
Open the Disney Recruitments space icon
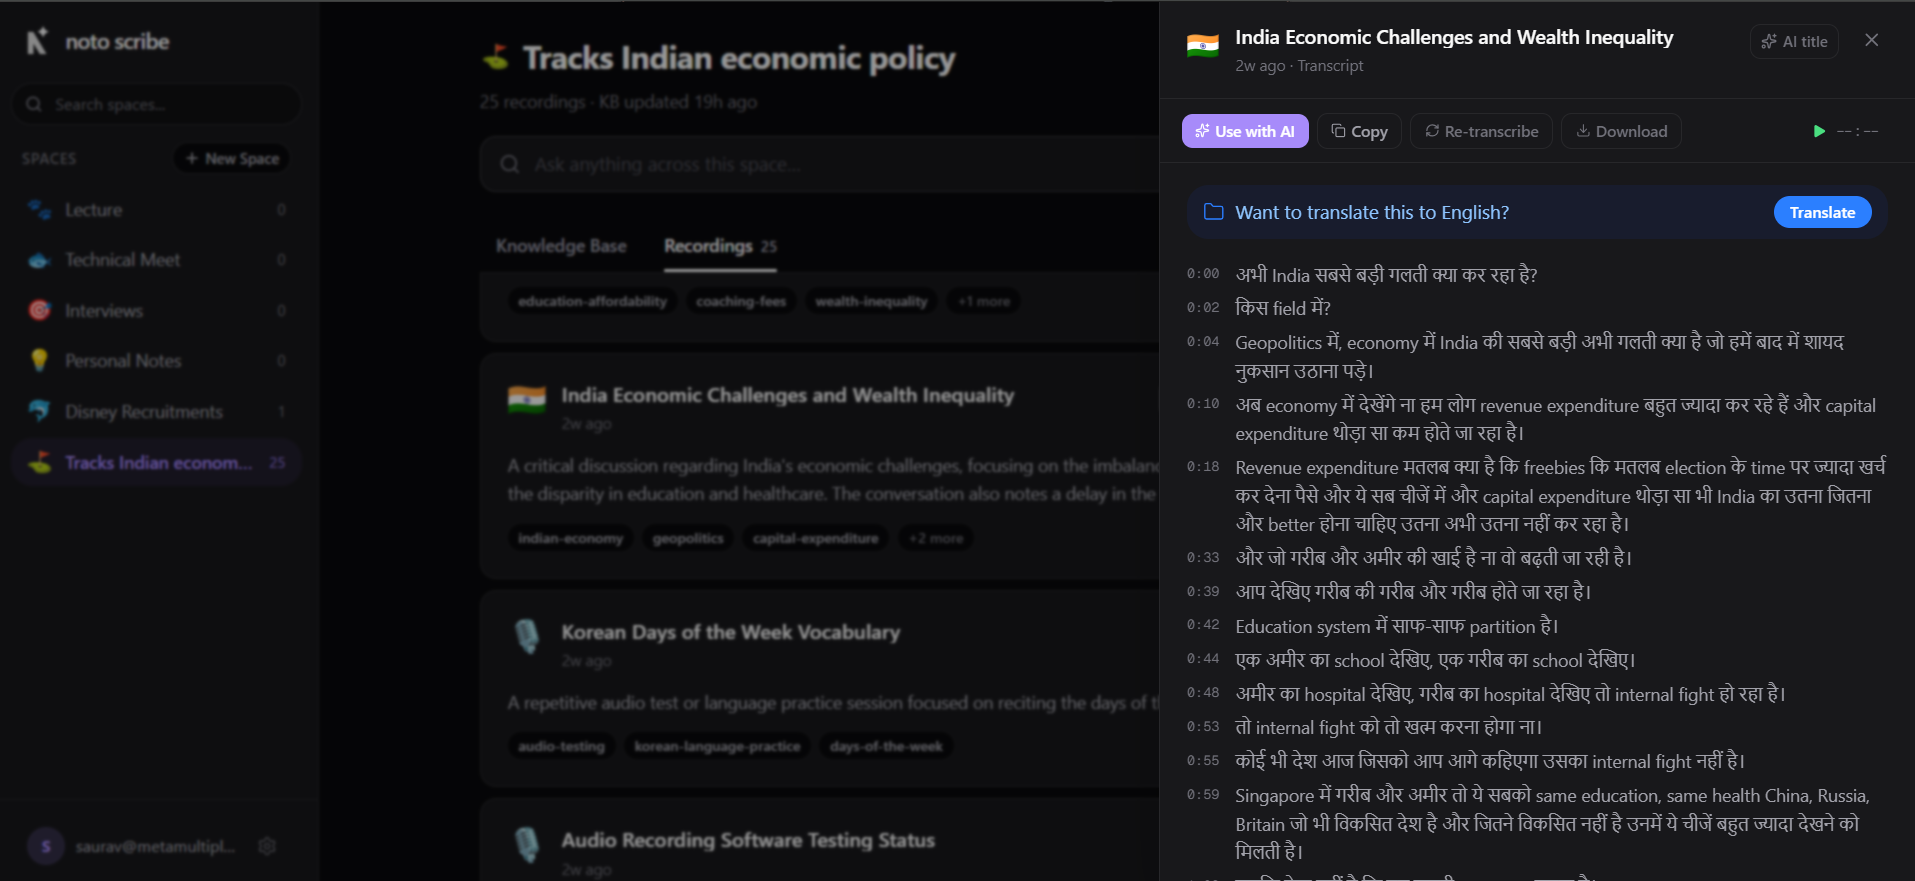(40, 411)
